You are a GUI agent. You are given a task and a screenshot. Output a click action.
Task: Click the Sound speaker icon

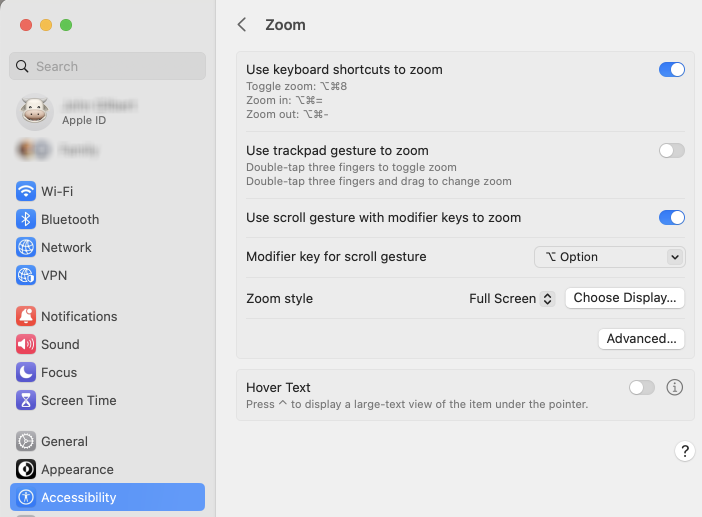point(26,344)
